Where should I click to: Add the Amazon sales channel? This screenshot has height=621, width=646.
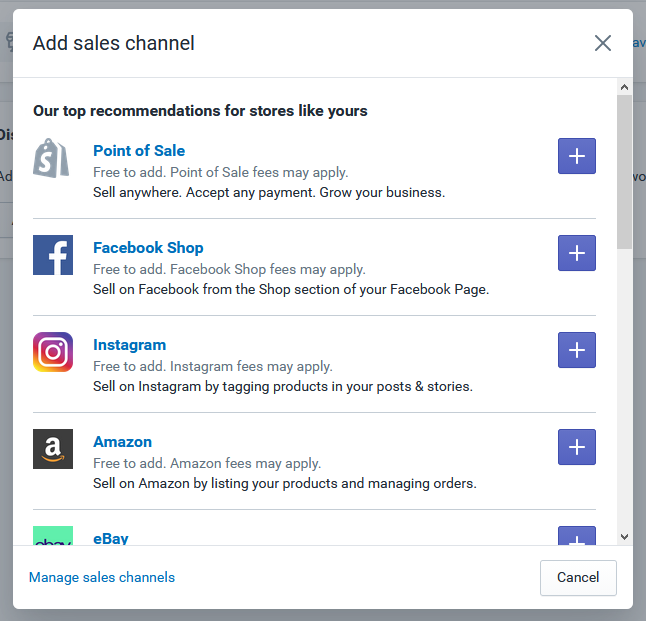tap(576, 447)
